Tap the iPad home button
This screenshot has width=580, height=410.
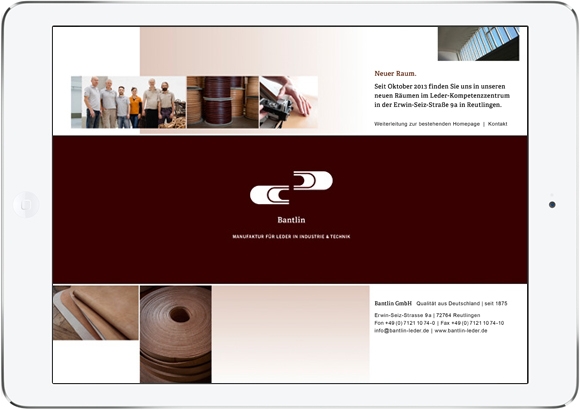(26, 205)
